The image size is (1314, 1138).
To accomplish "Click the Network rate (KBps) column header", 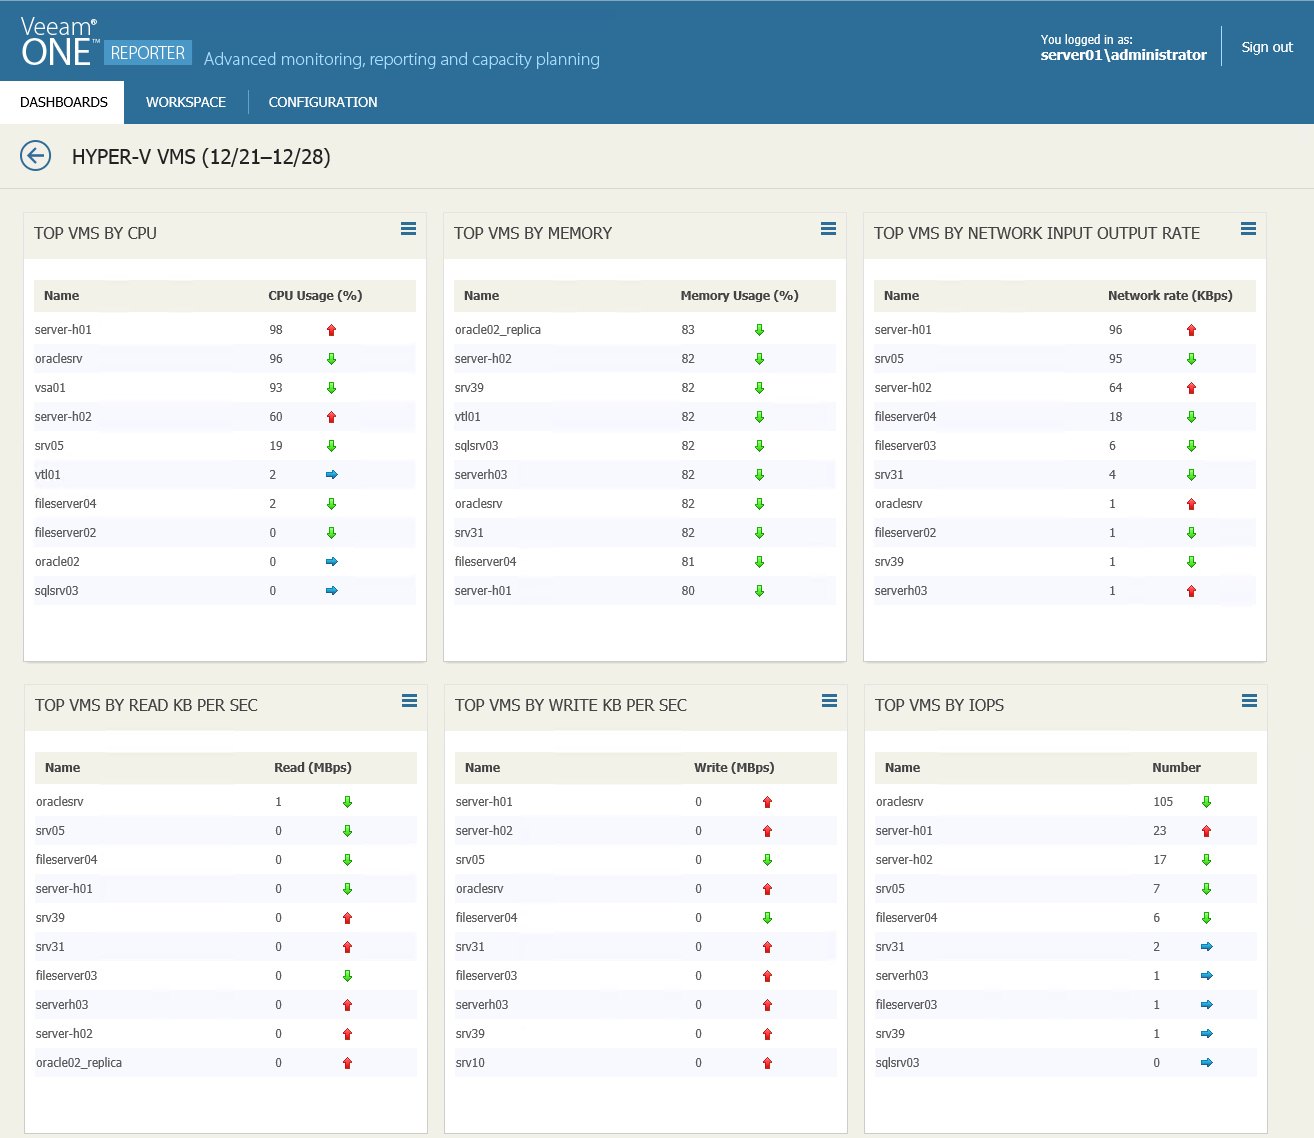I will [x=1170, y=296].
